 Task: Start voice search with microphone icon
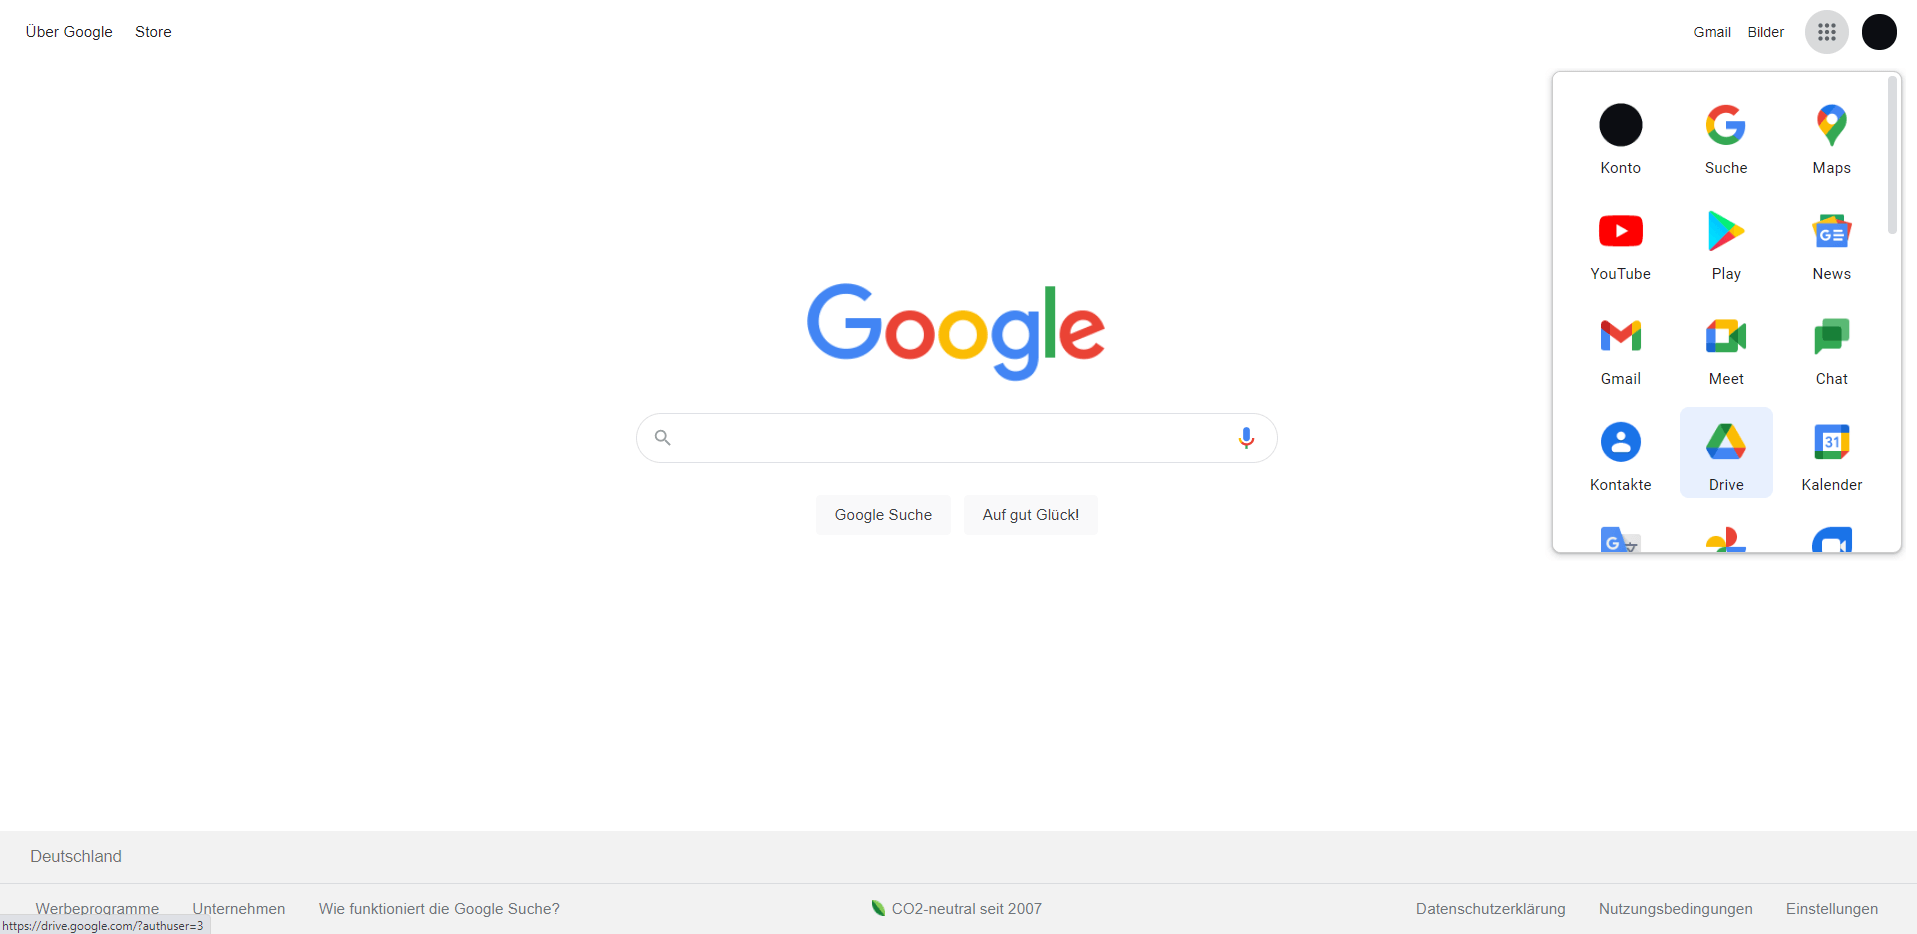(x=1246, y=438)
